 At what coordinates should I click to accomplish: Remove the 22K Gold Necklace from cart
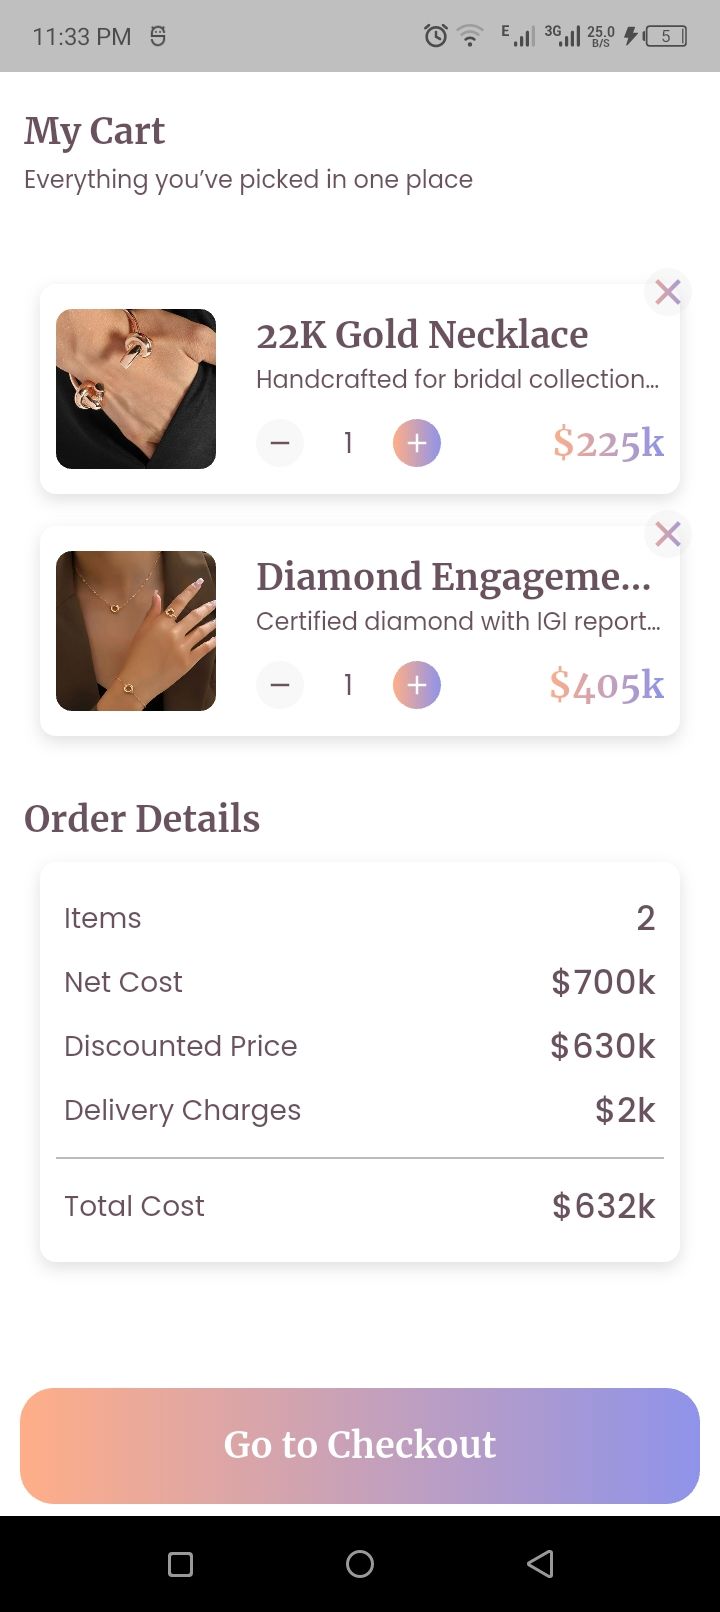667,292
